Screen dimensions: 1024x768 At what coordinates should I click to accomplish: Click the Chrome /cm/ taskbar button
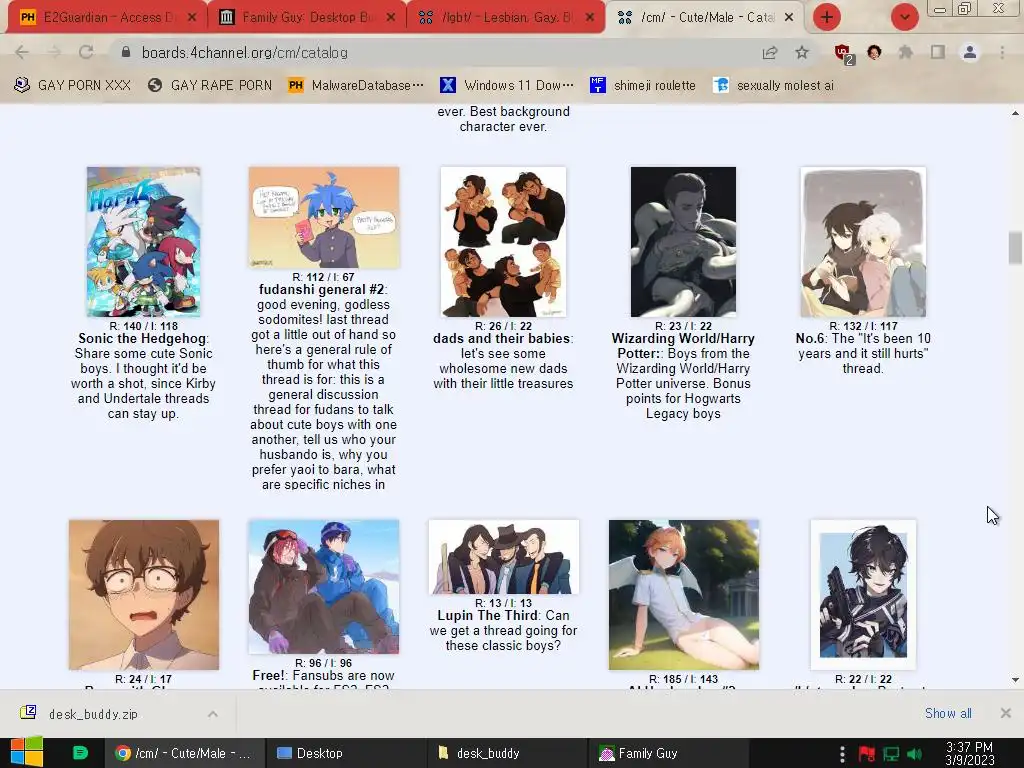coord(184,753)
